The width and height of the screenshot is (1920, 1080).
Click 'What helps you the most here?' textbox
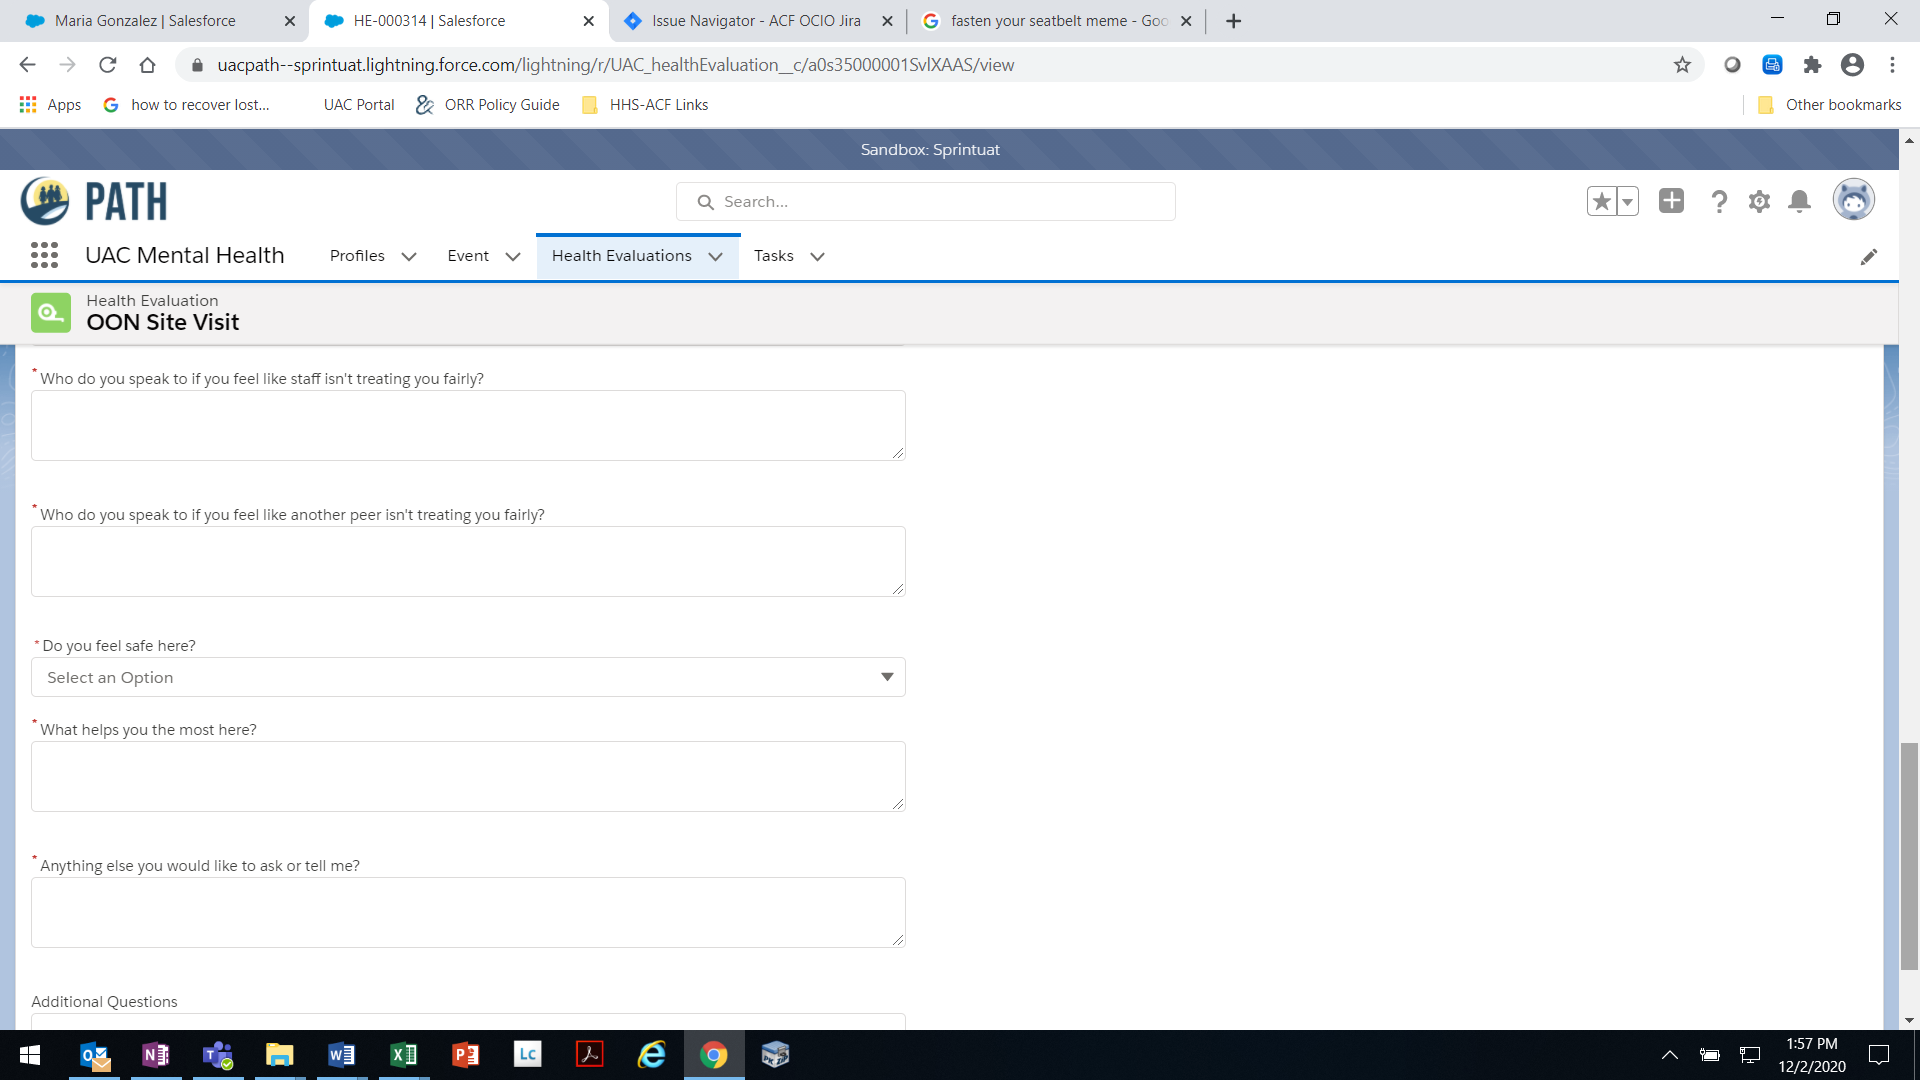[x=468, y=776]
